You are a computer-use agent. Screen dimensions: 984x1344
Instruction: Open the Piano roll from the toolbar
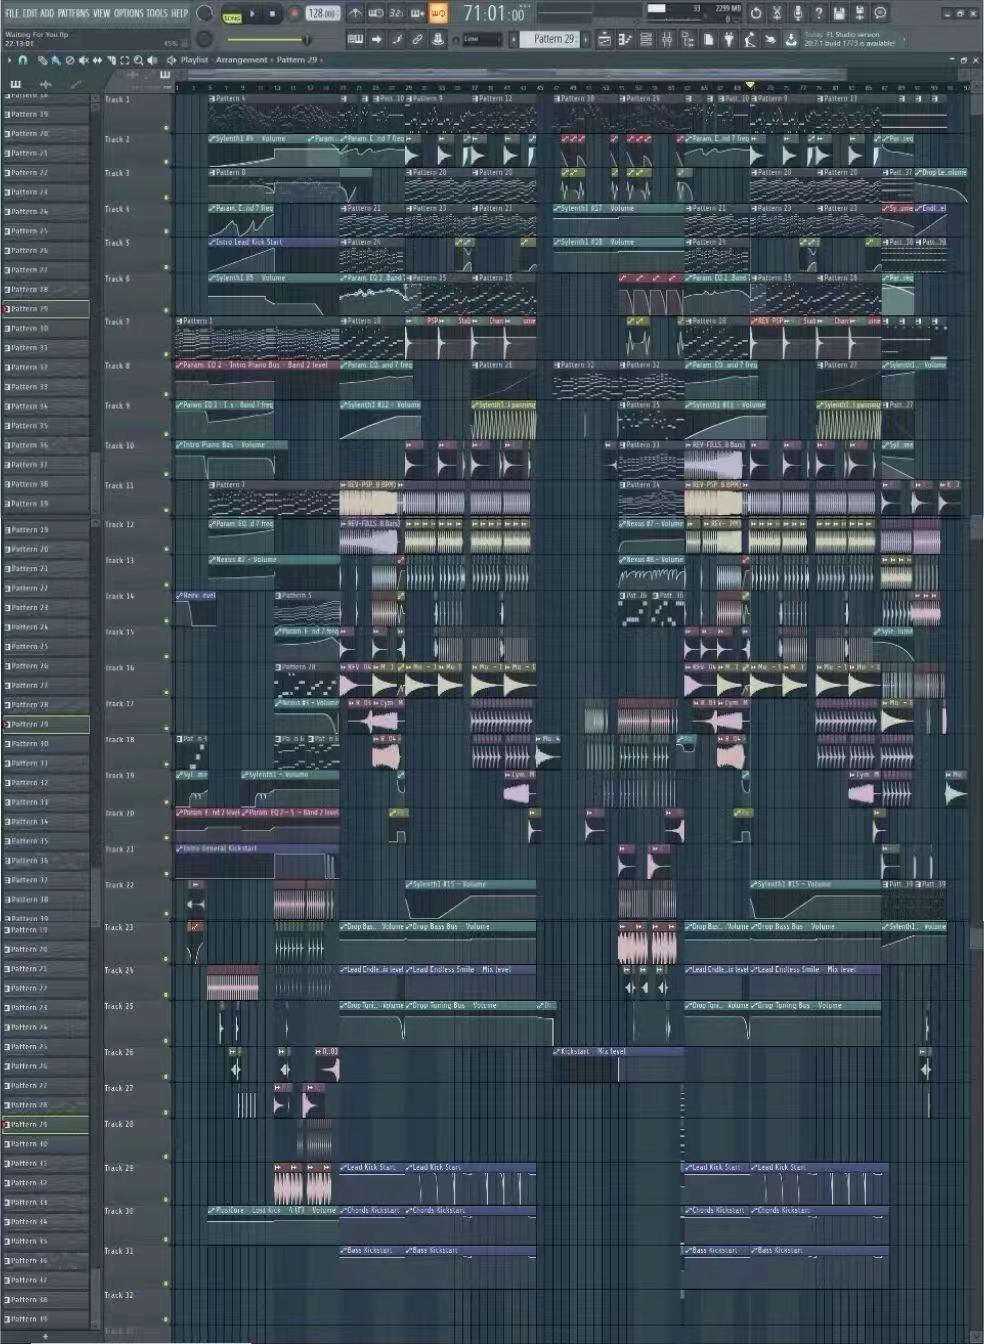(x=625, y=39)
